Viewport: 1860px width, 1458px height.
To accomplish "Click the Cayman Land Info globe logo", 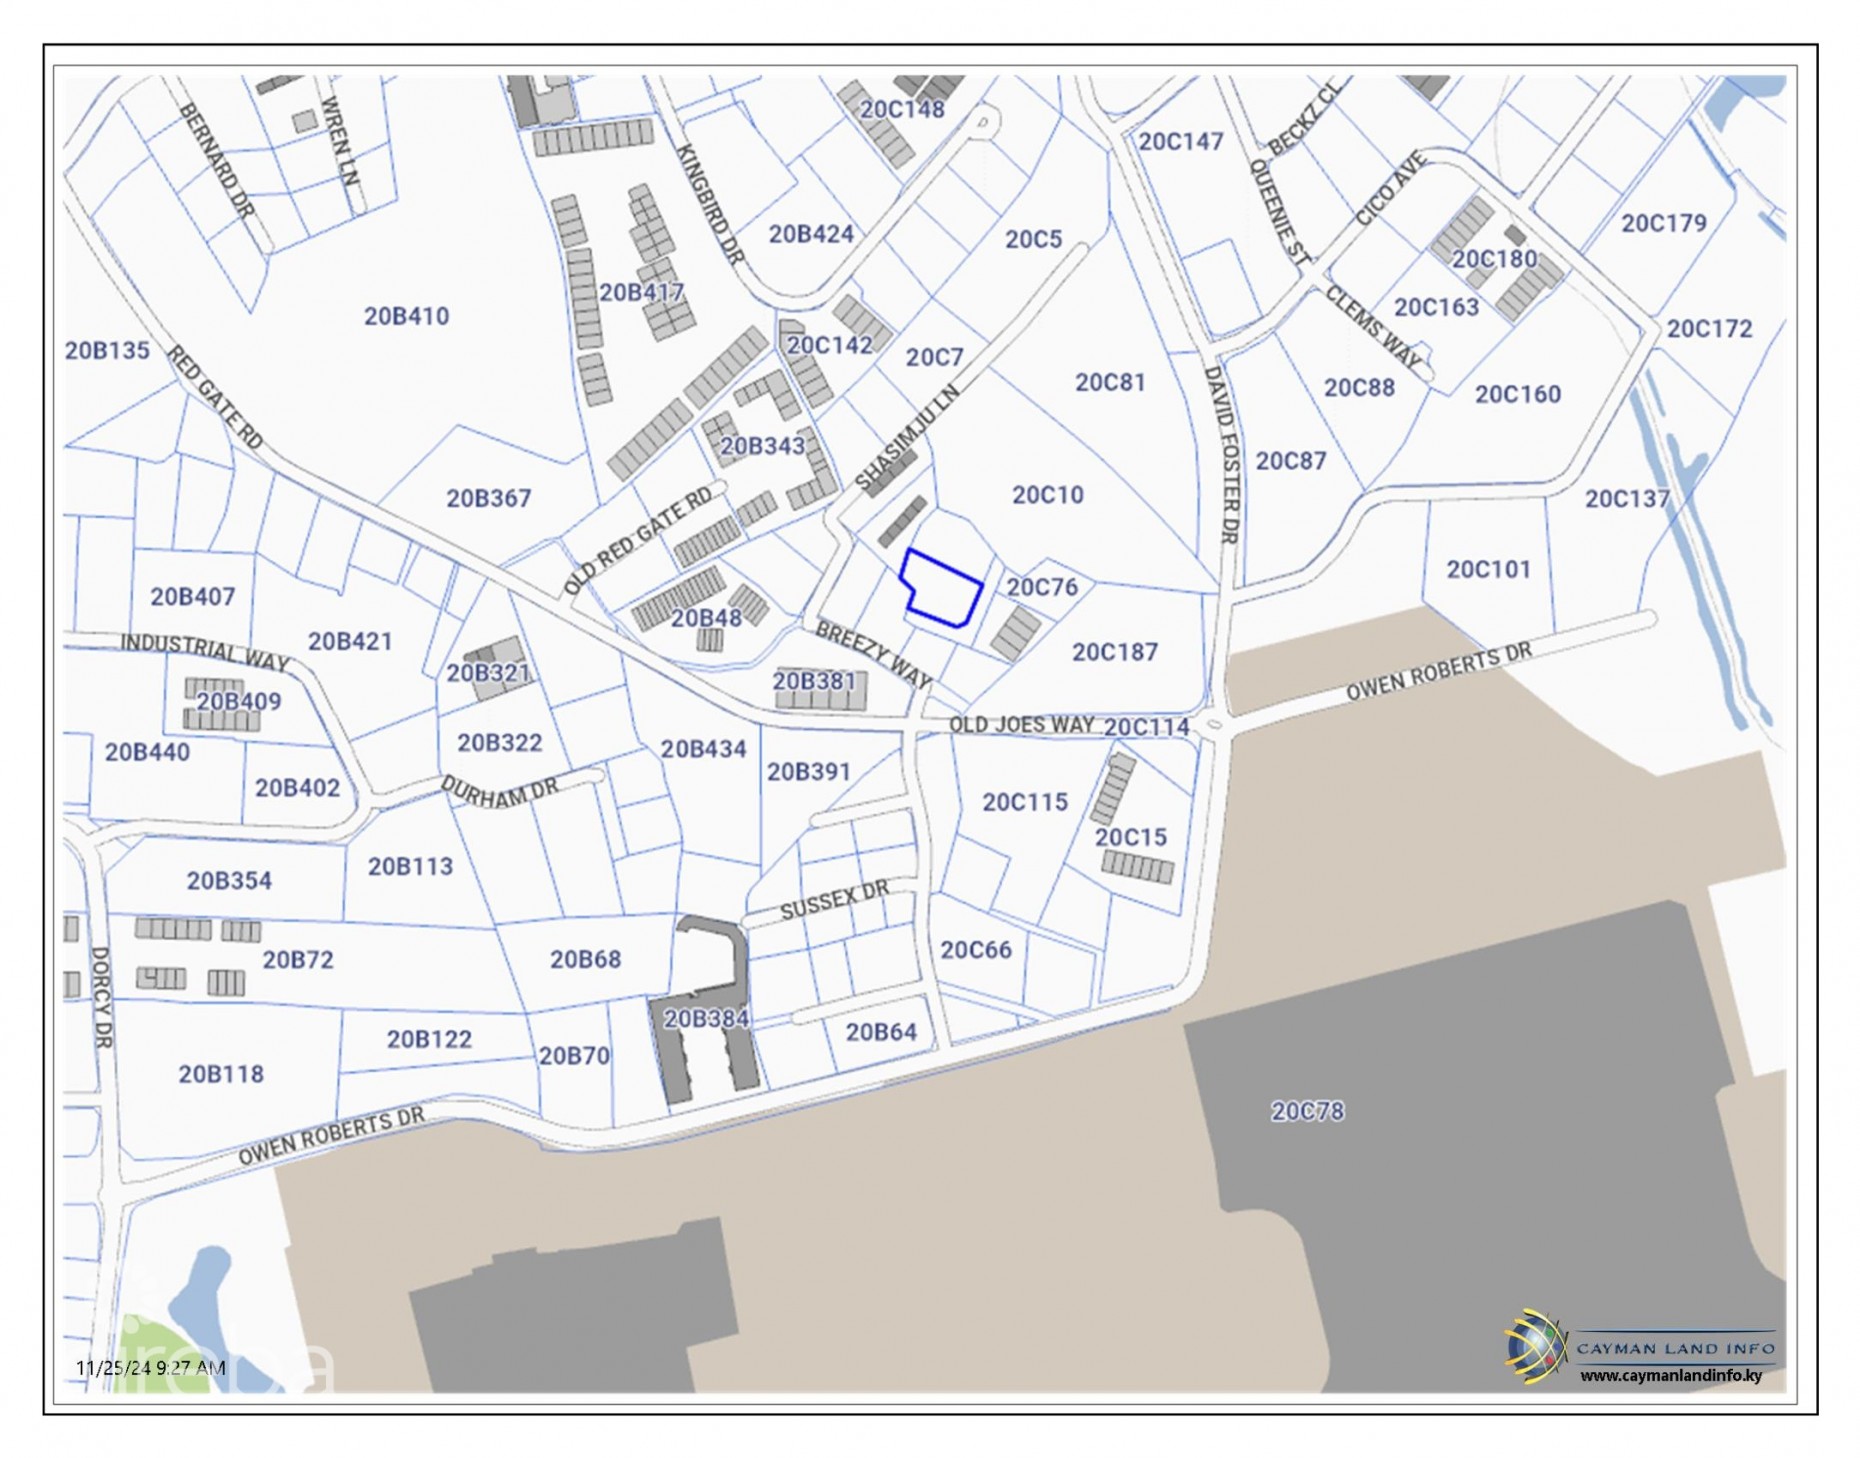I will (1535, 1347).
